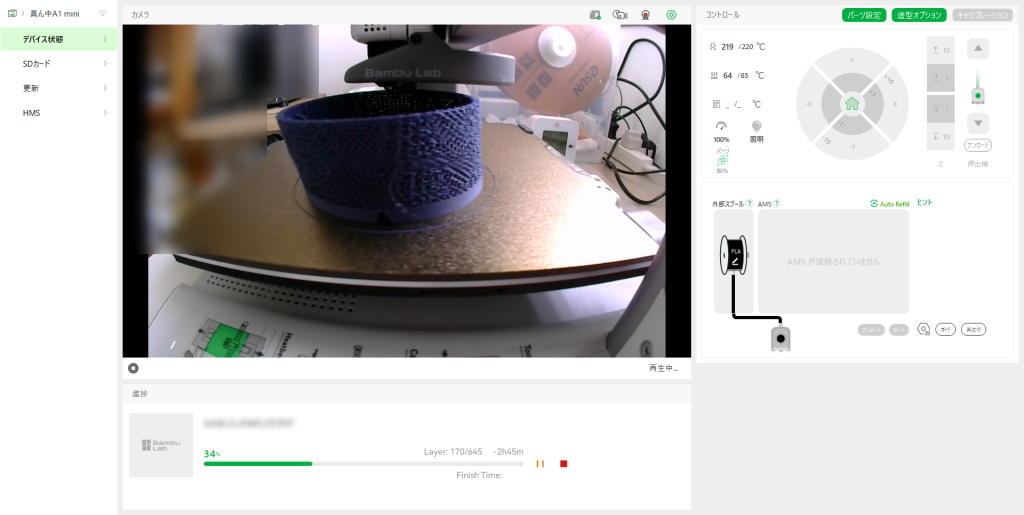The image size is (1024, 515).
Task: Open the パーツ設定 button
Action: click(x=864, y=15)
